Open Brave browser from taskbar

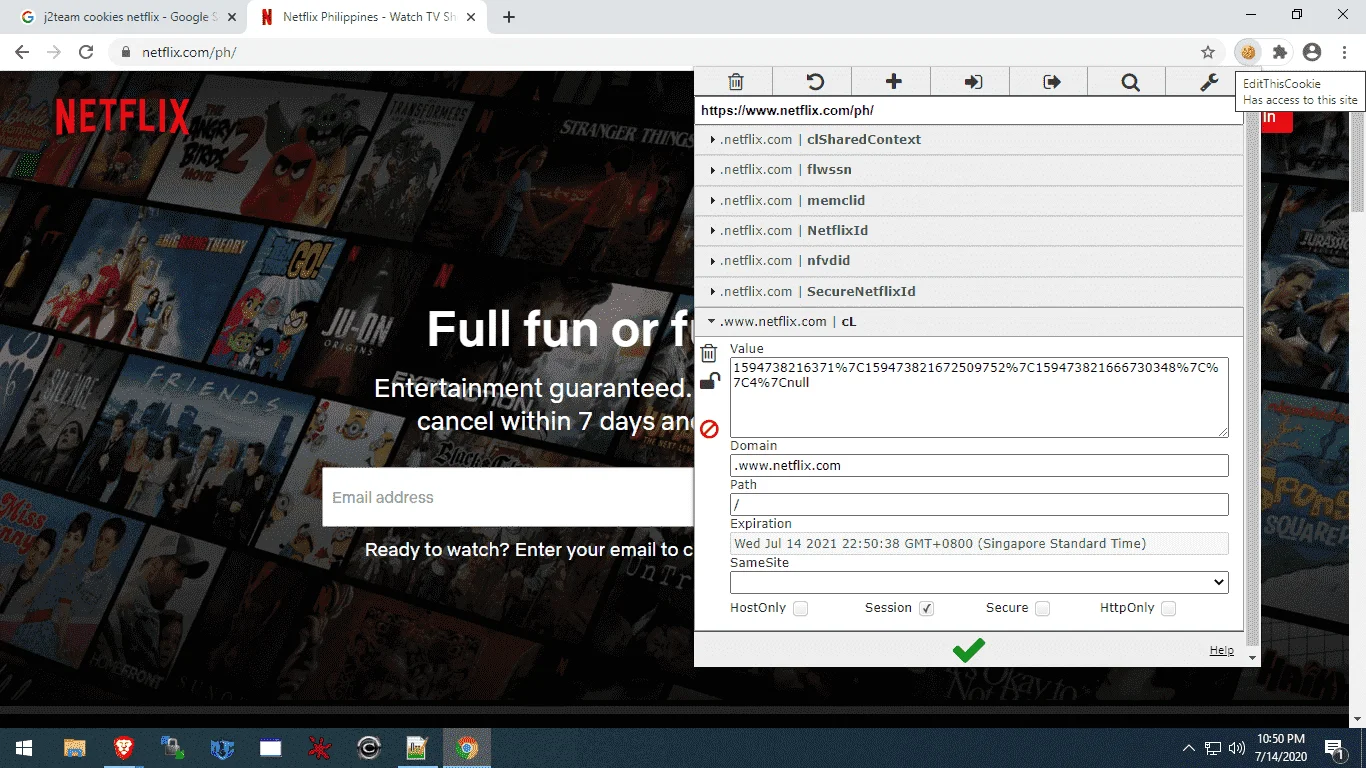click(x=124, y=748)
